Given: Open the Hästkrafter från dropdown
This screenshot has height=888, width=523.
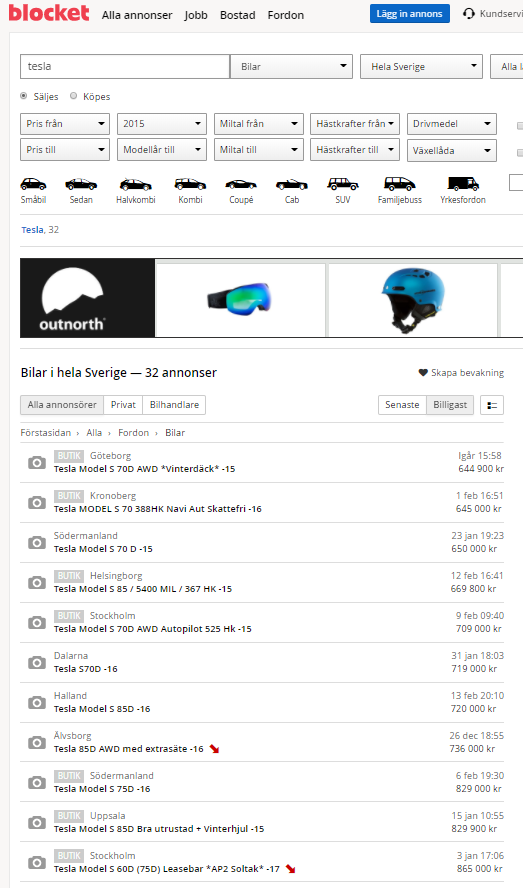Looking at the screenshot, I should point(355,123).
